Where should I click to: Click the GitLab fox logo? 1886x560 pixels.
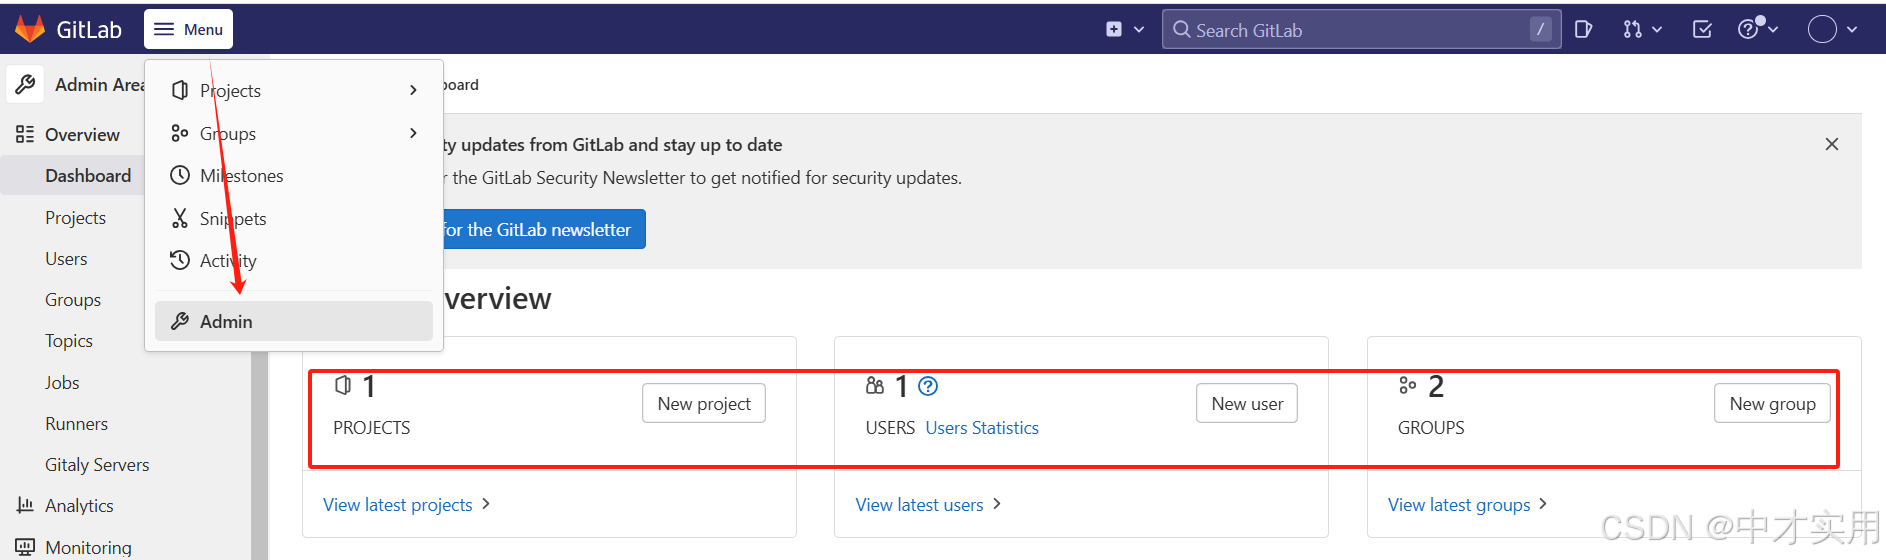coord(30,29)
